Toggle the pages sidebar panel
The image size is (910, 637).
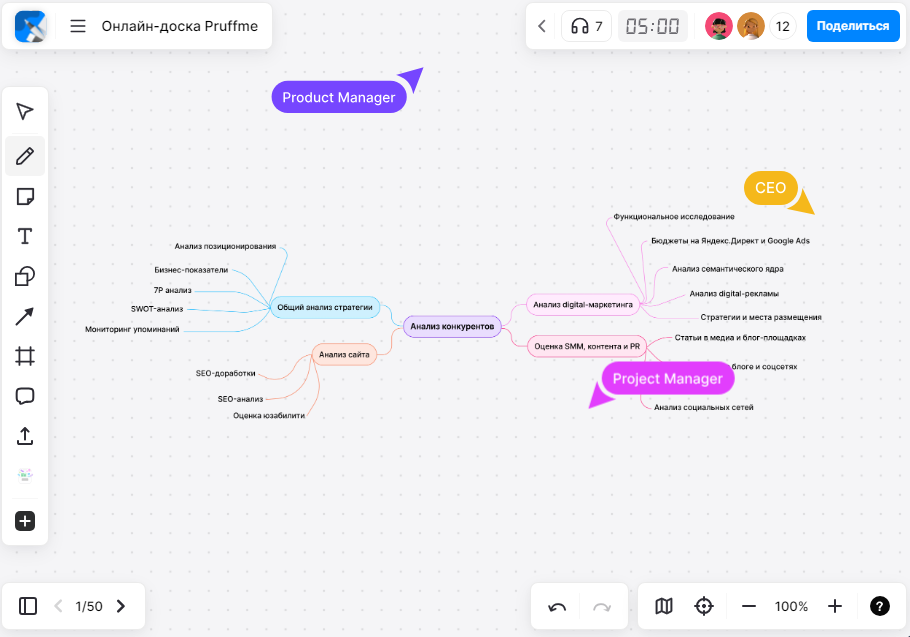point(28,606)
